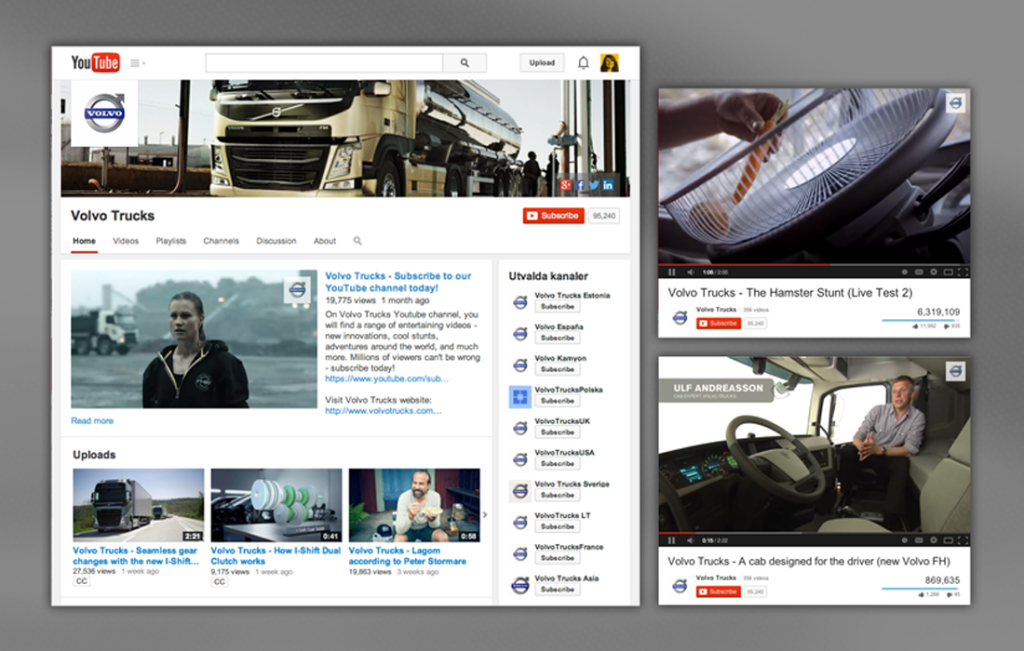Open the LinkedIn link on the banner
This screenshot has height=651, width=1024.
click(608, 185)
